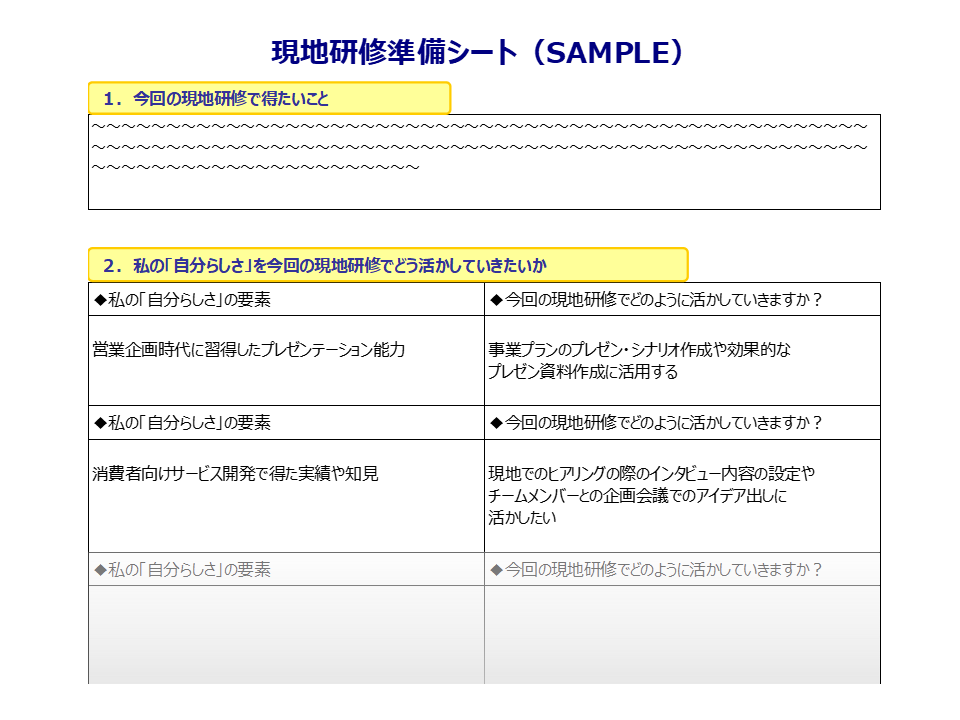Click the second black ◆今回の現地研修でどのように header cell
The width and height of the screenshot is (960, 720).
point(682,423)
